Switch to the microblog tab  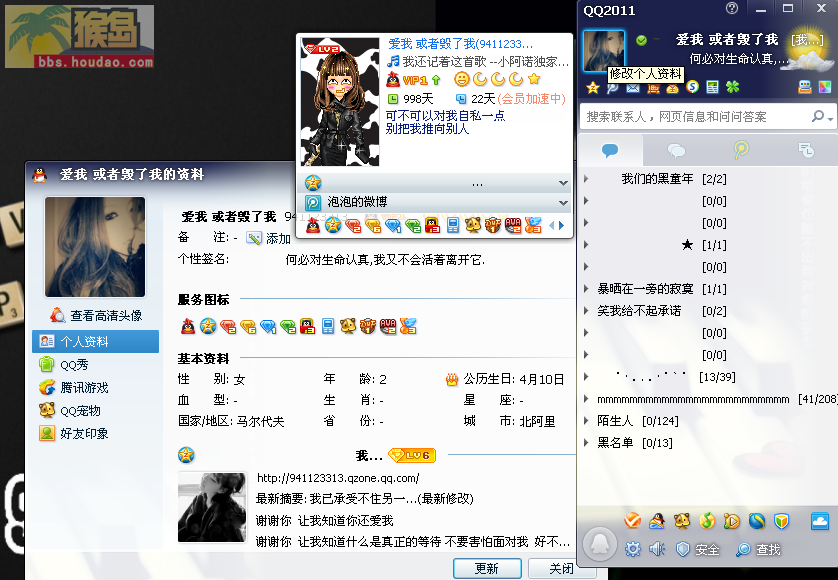(741, 150)
